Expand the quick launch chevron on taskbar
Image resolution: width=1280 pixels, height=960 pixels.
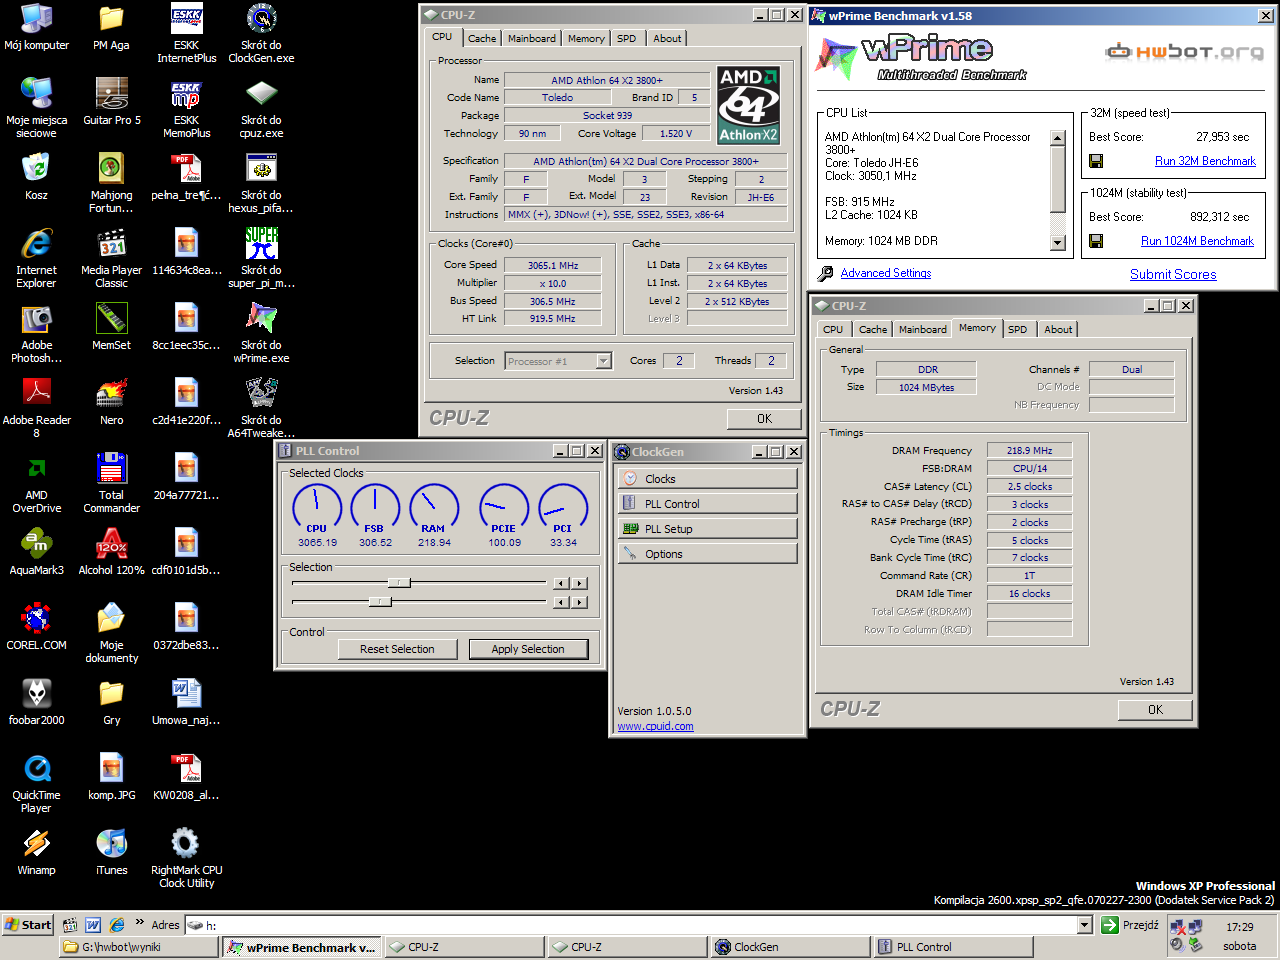pyautogui.click(x=139, y=923)
